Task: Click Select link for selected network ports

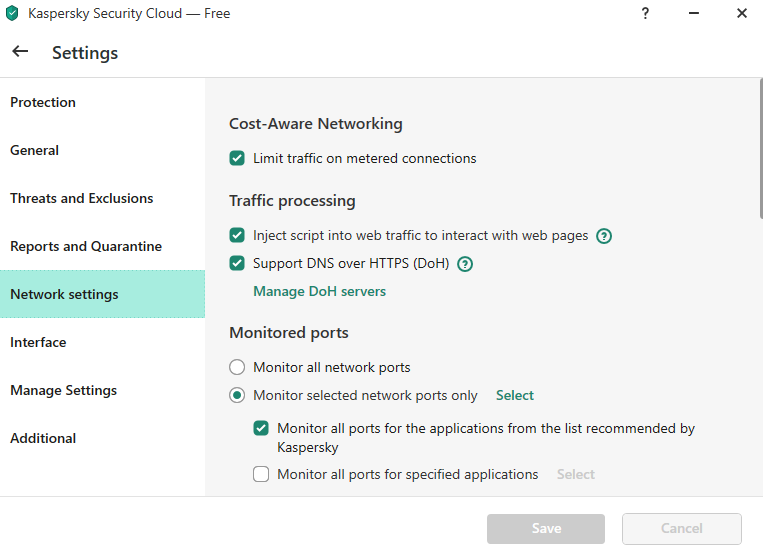Action: [515, 395]
